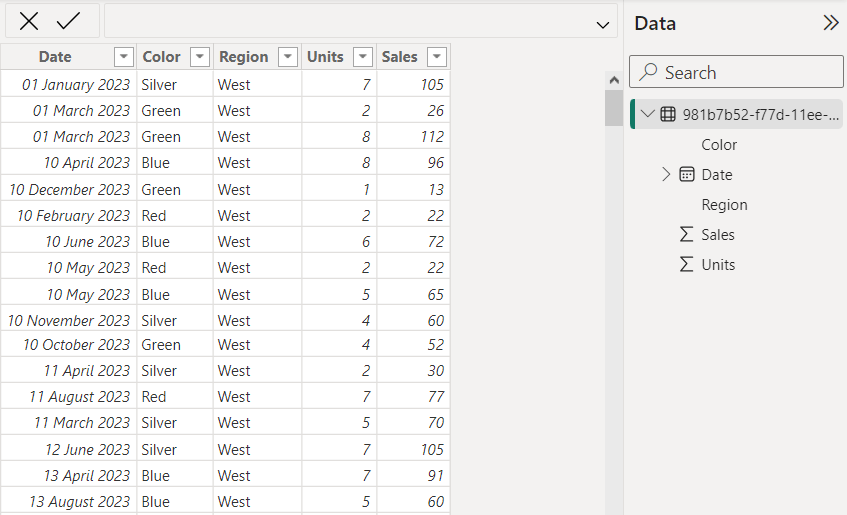Select the Units column header
The width and height of the screenshot is (847, 515).
[x=325, y=57]
